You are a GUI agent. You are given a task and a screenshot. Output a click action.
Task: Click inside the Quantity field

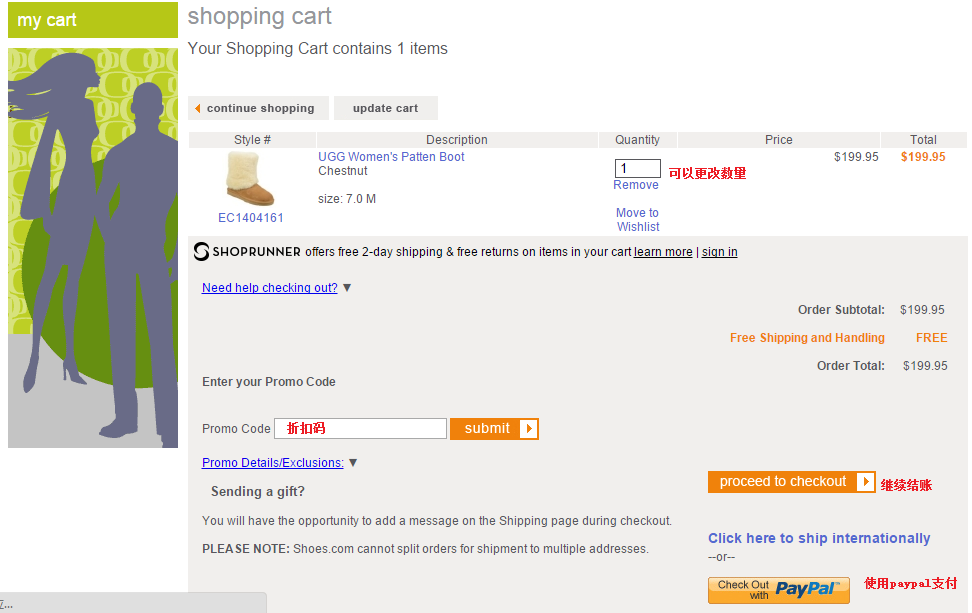637,168
